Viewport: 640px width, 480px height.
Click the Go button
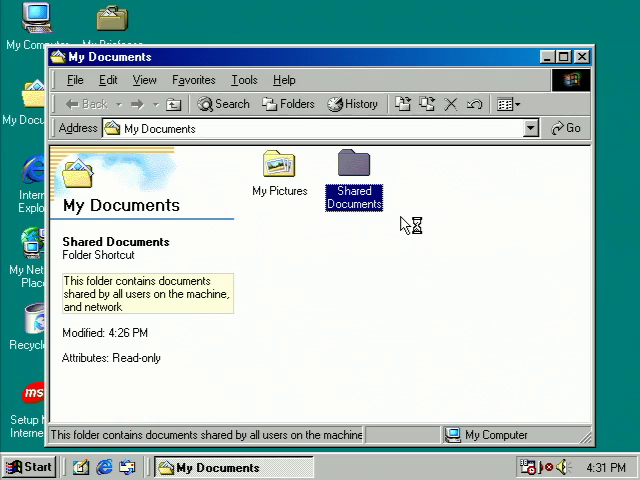[x=566, y=128]
